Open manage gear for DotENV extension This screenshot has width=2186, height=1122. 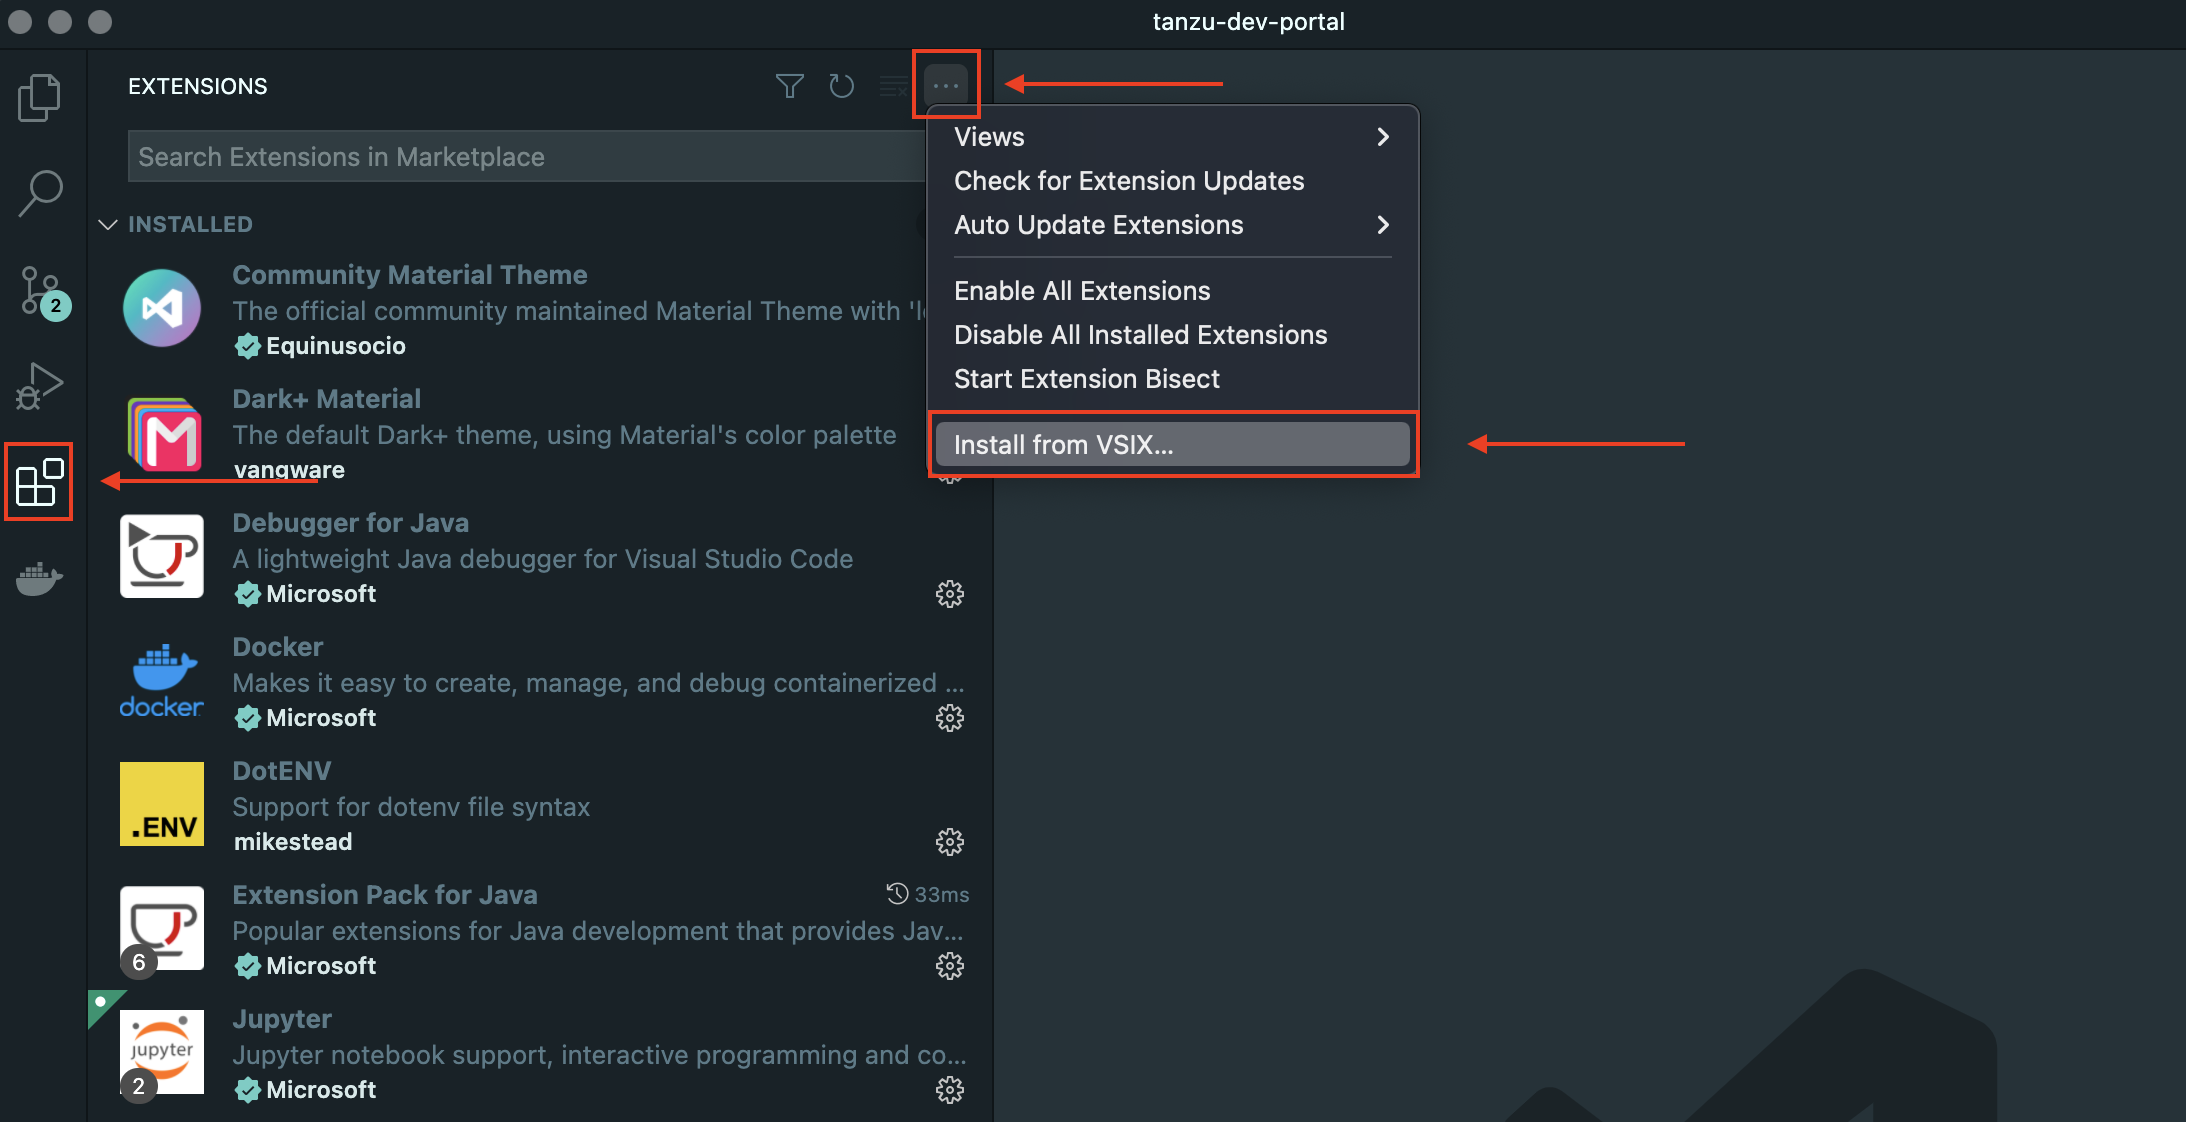[949, 842]
